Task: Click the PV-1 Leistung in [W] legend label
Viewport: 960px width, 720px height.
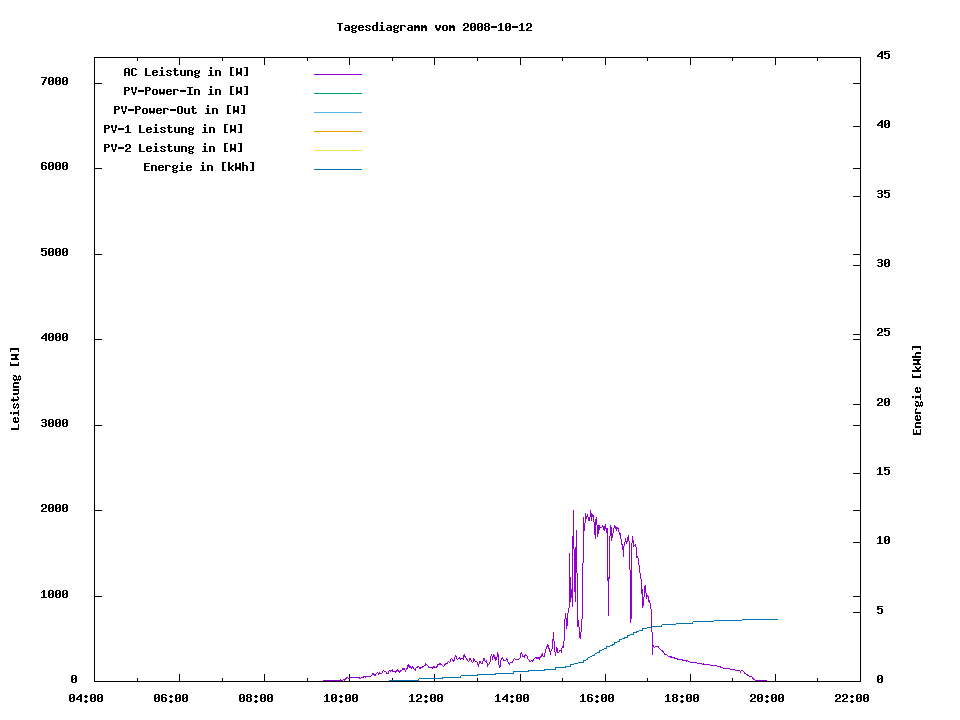Action: (x=173, y=129)
